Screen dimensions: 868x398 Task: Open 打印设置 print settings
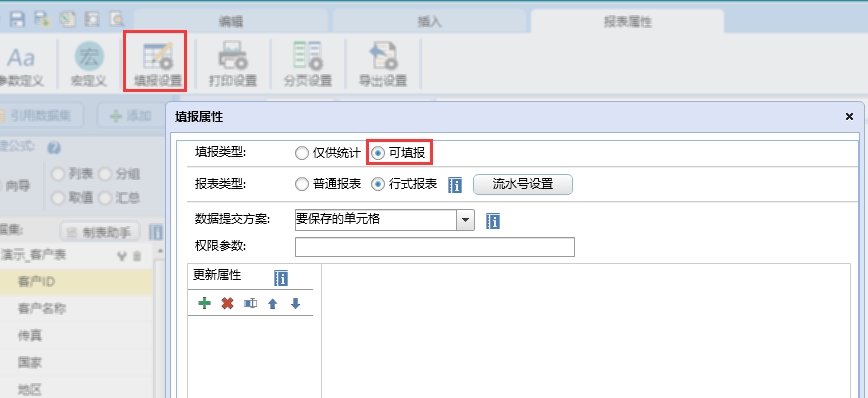(232, 64)
